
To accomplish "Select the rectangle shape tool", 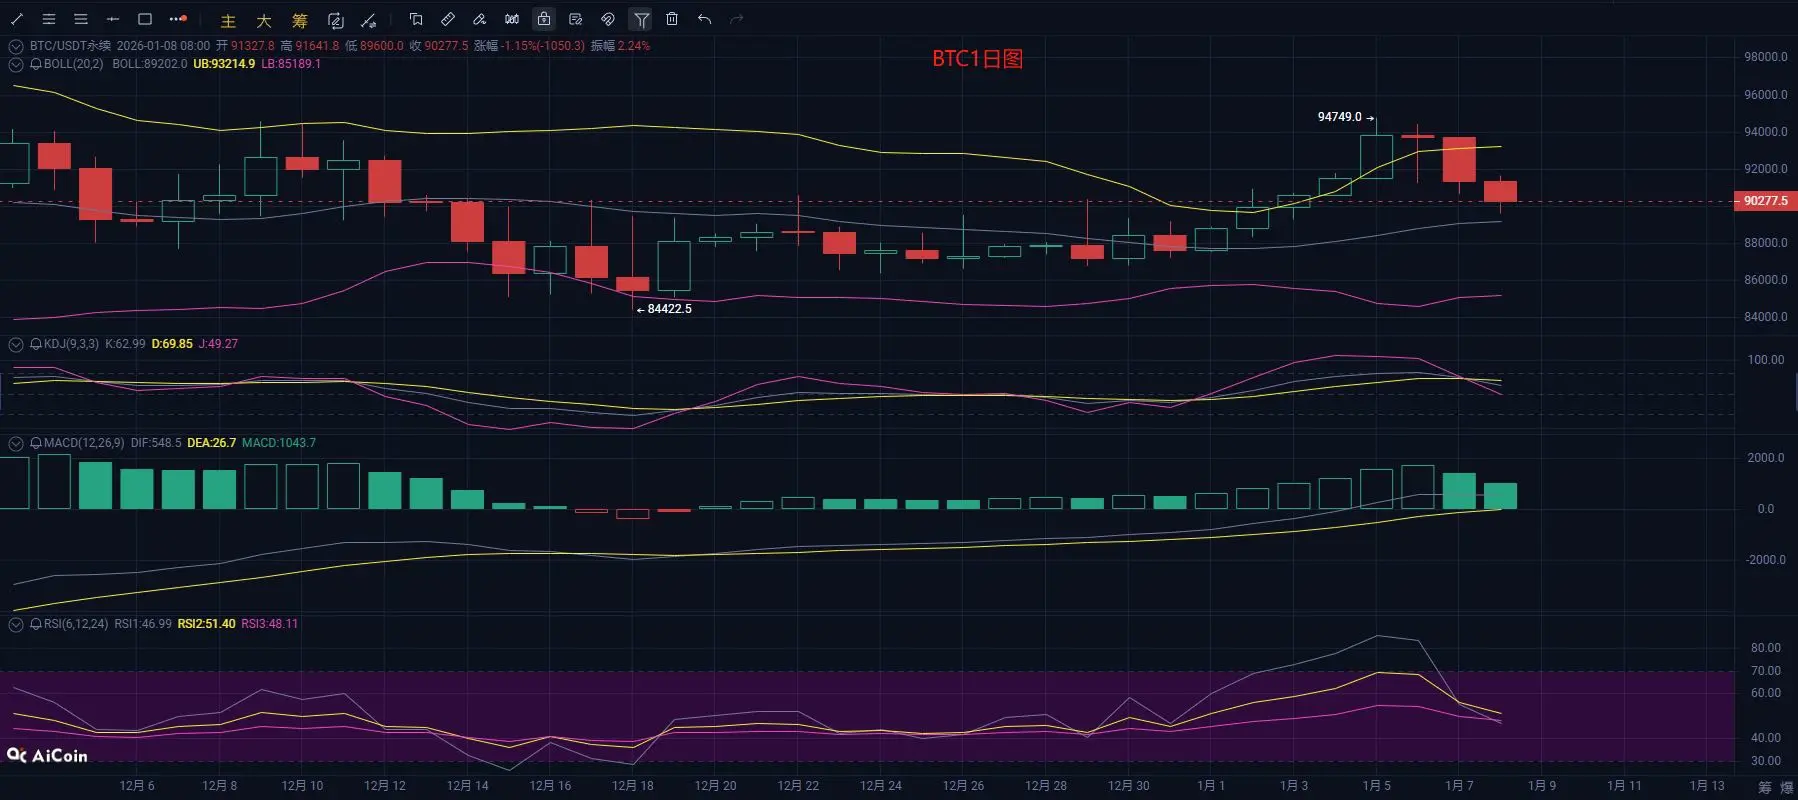I will pos(145,19).
